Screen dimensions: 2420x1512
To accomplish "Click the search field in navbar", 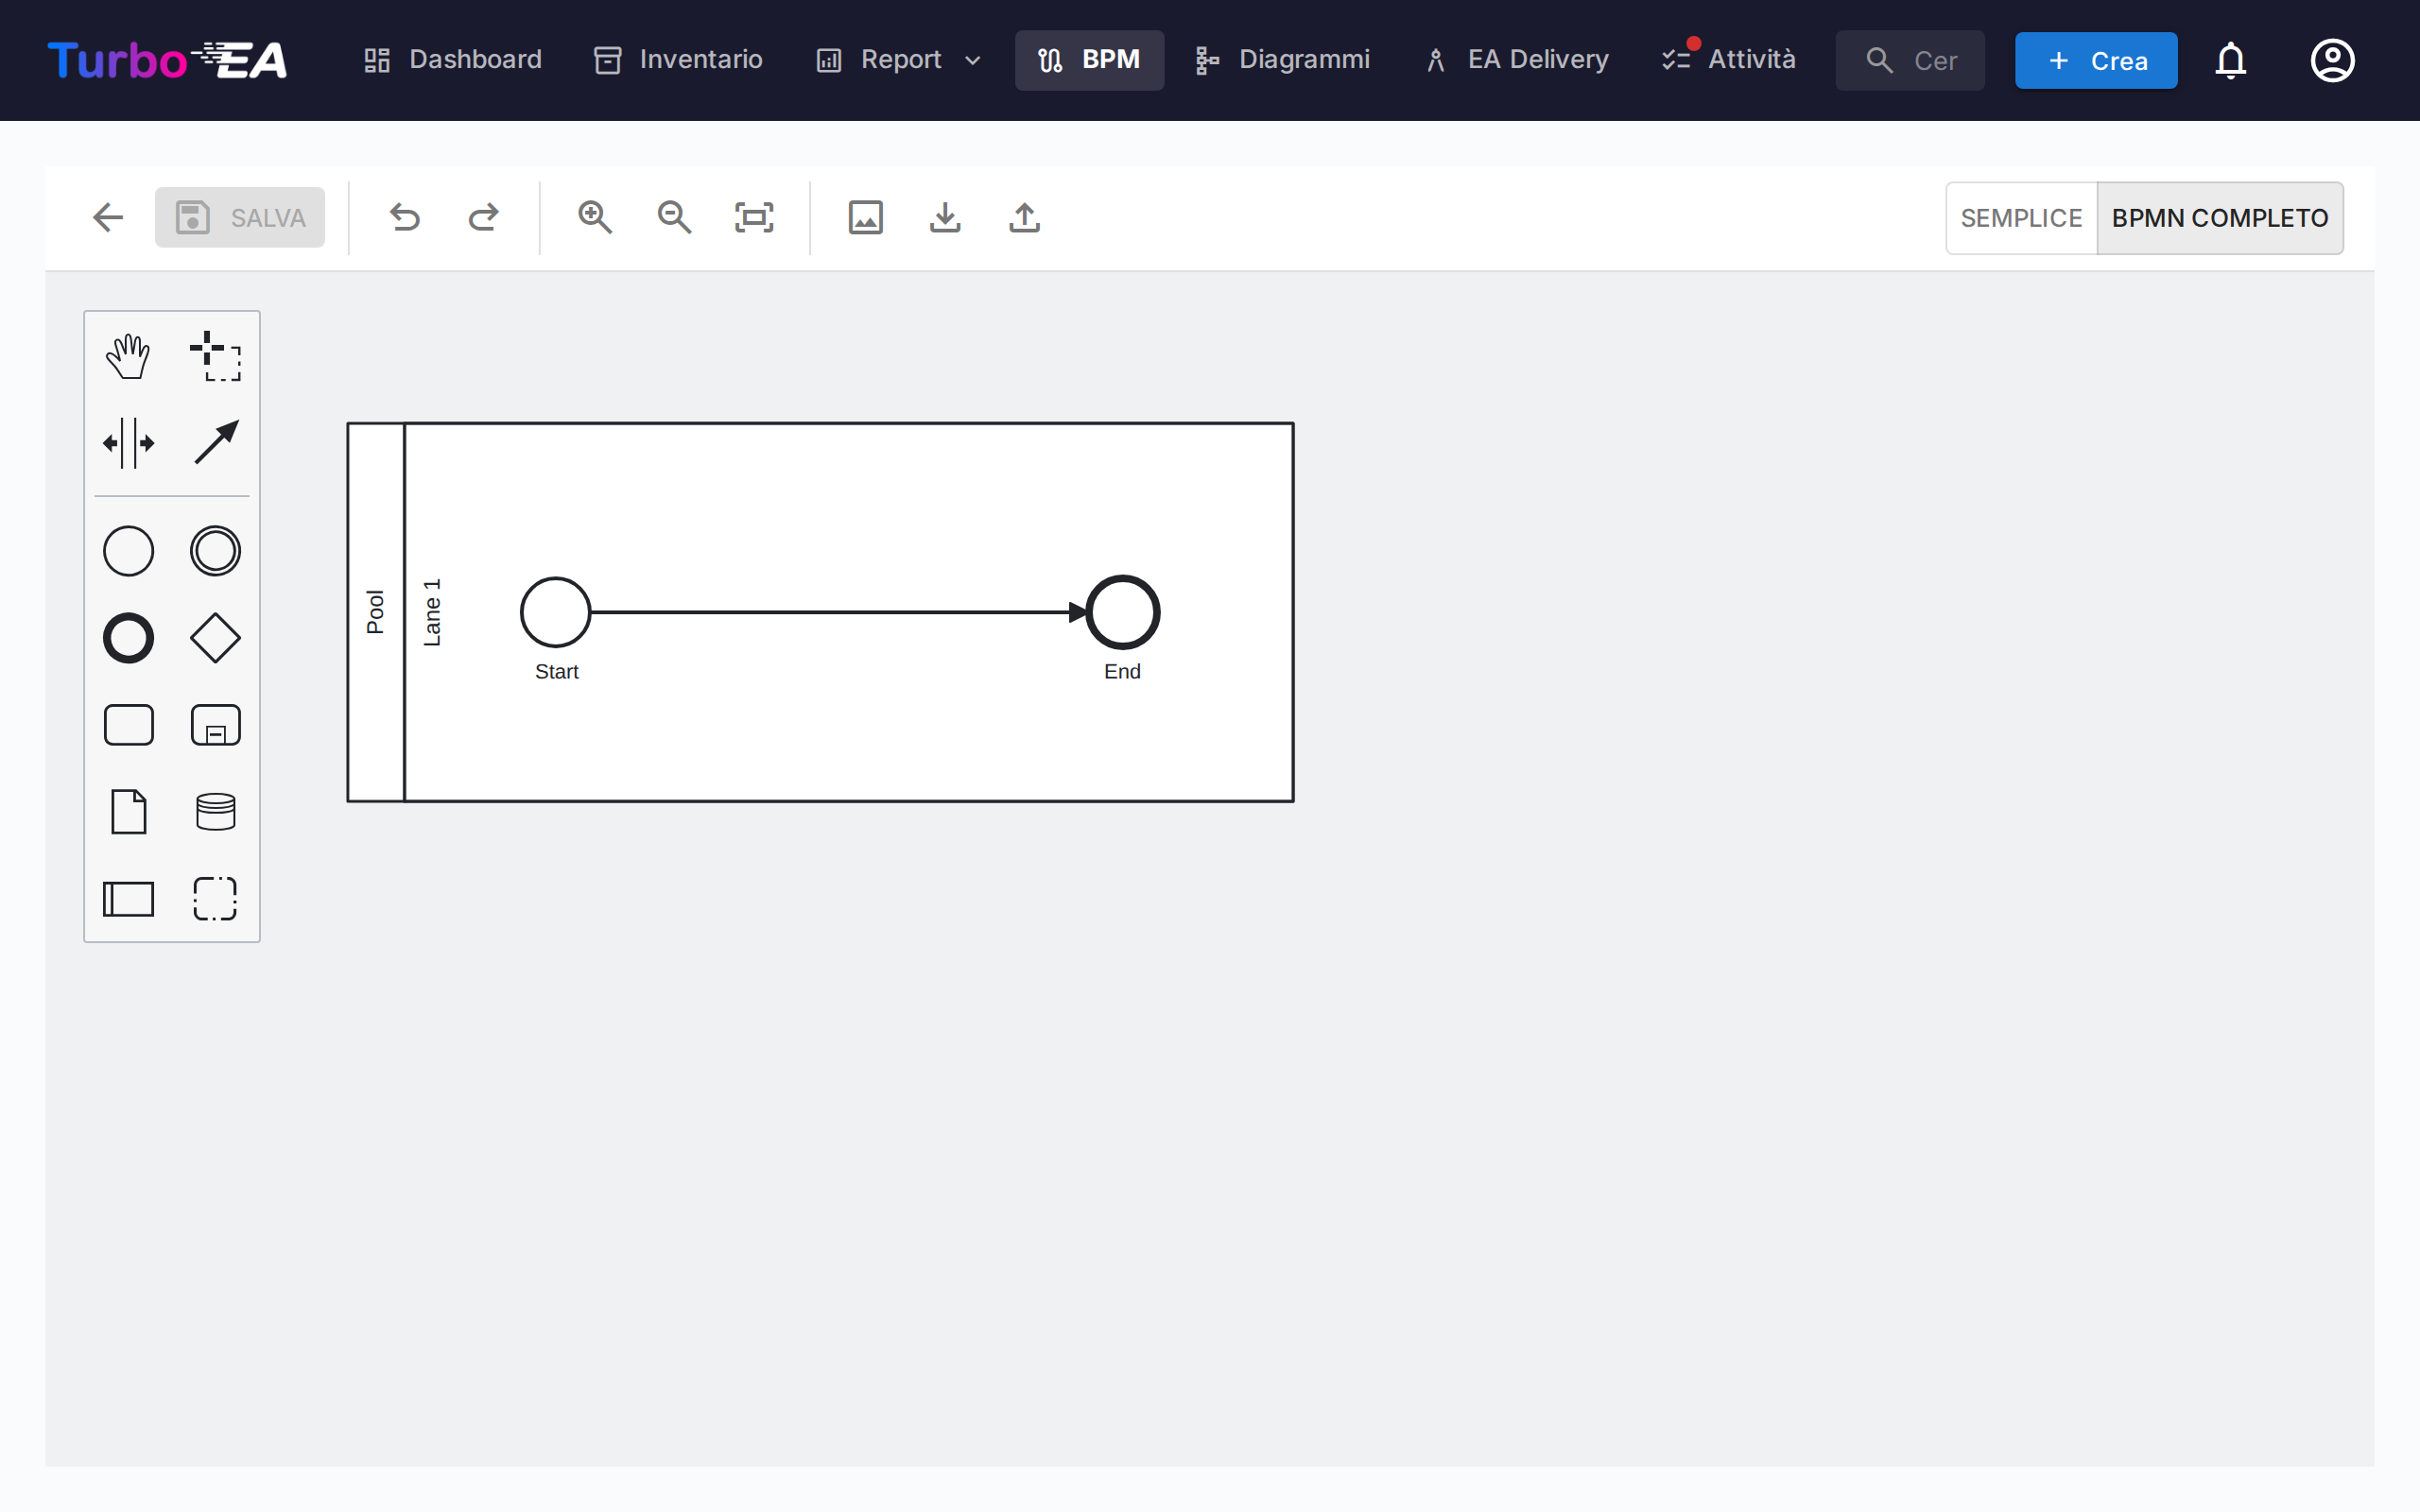I will click(x=1910, y=60).
